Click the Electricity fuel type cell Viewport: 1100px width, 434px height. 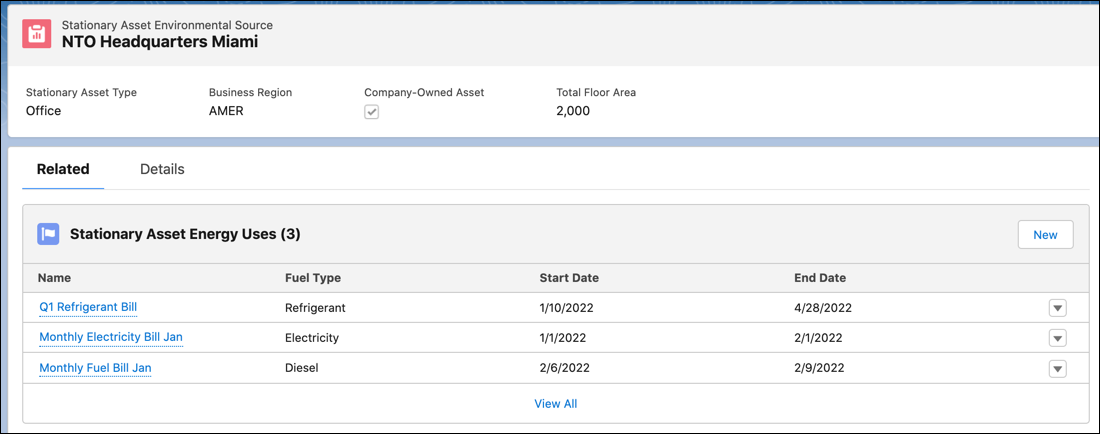312,338
